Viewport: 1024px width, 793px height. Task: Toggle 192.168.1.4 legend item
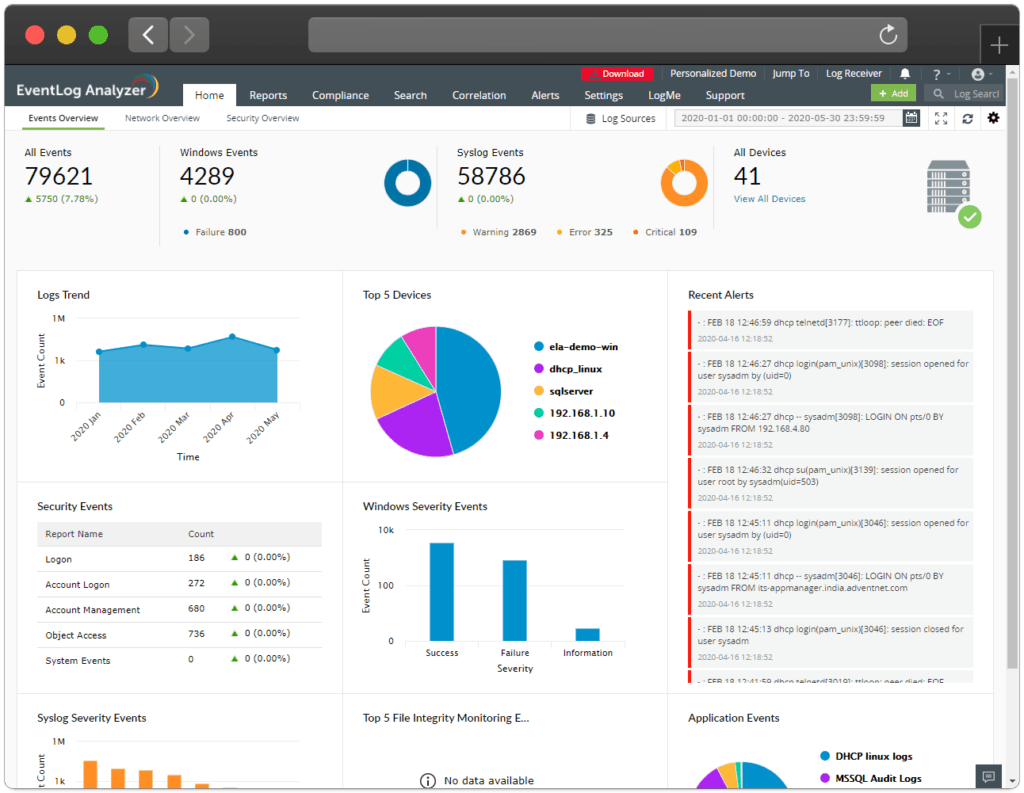pos(571,435)
